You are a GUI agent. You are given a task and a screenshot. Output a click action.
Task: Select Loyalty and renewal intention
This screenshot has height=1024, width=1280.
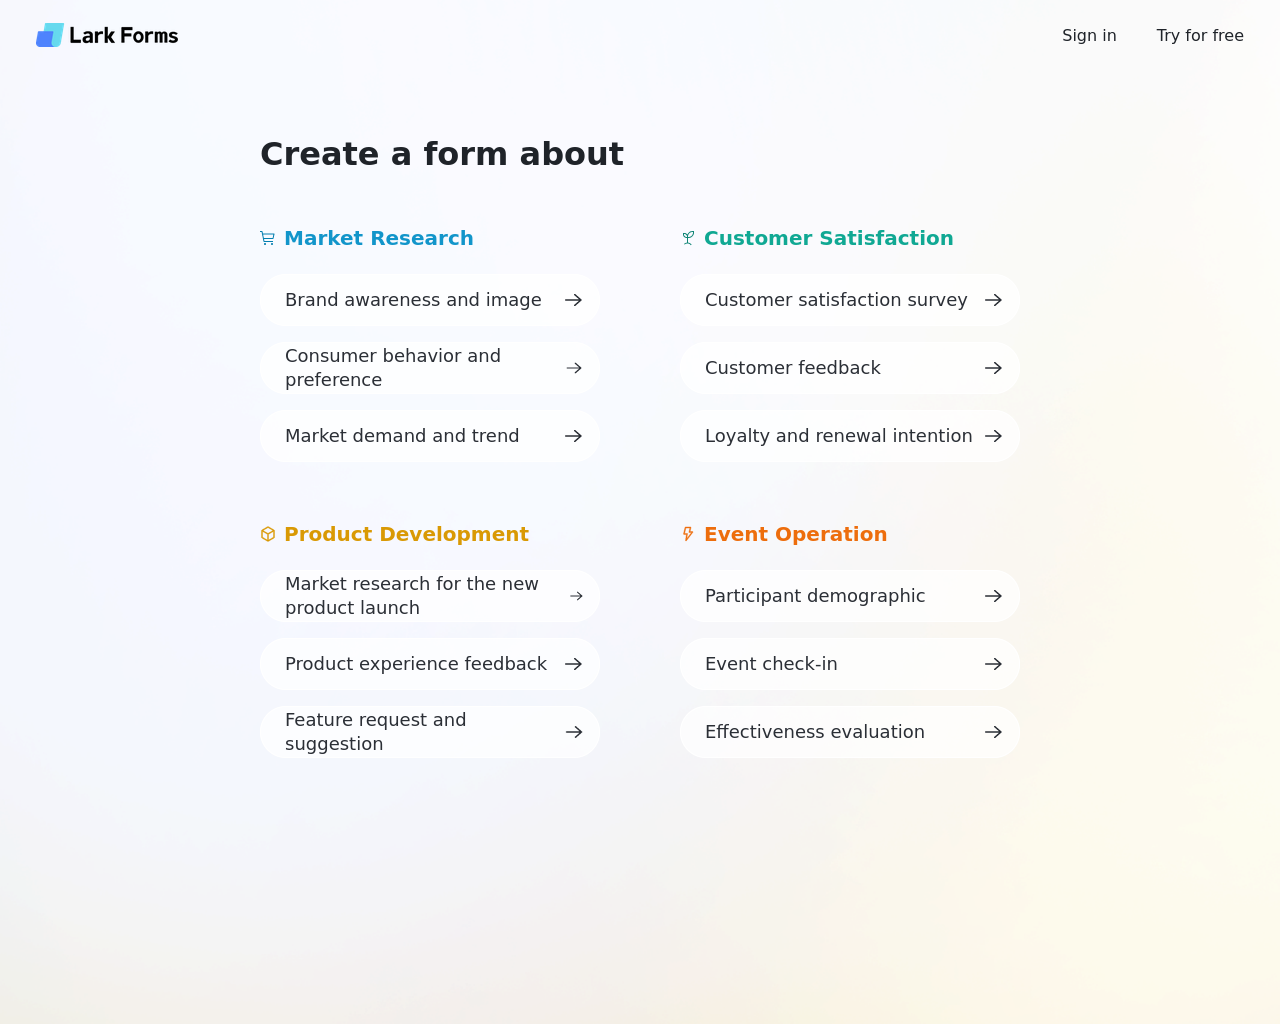[x=850, y=436]
